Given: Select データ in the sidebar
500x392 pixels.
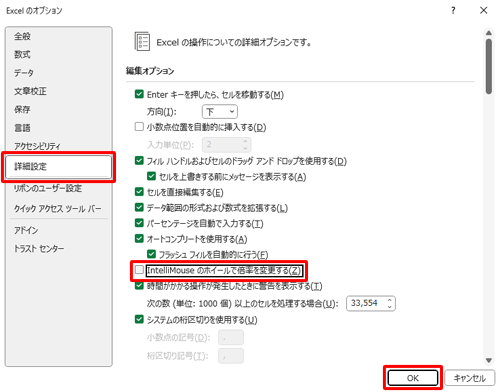Looking at the screenshot, I should pyautogui.click(x=24, y=73).
